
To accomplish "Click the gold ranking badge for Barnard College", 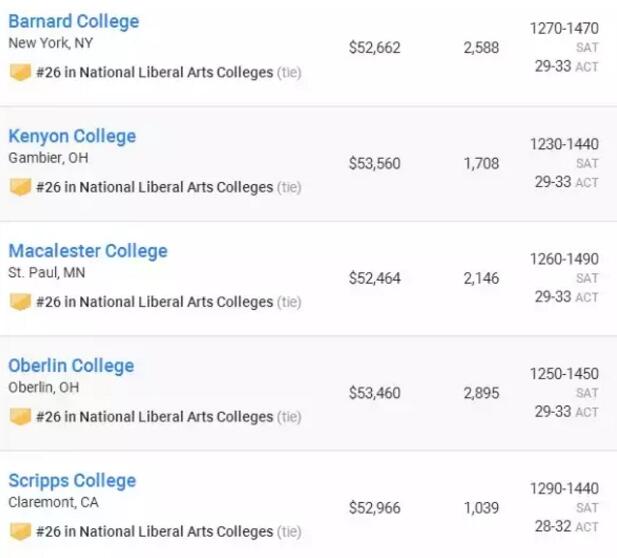I will (x=20, y=72).
